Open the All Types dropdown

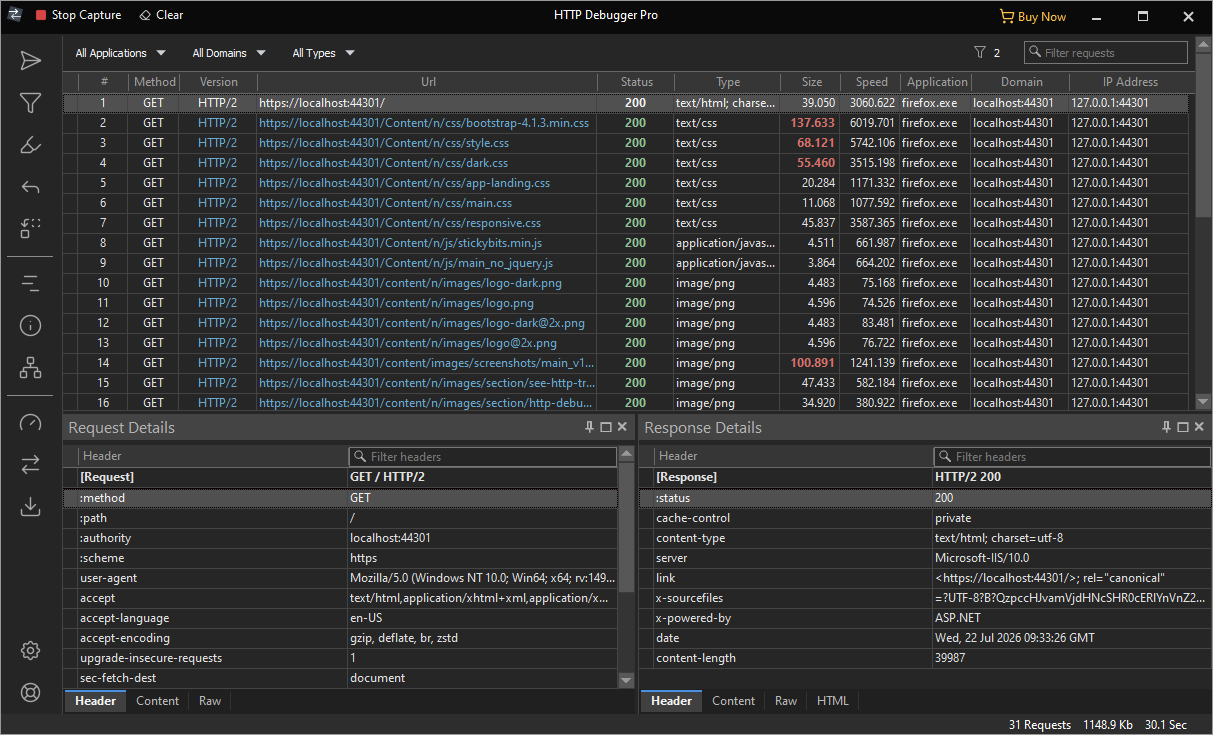[323, 53]
